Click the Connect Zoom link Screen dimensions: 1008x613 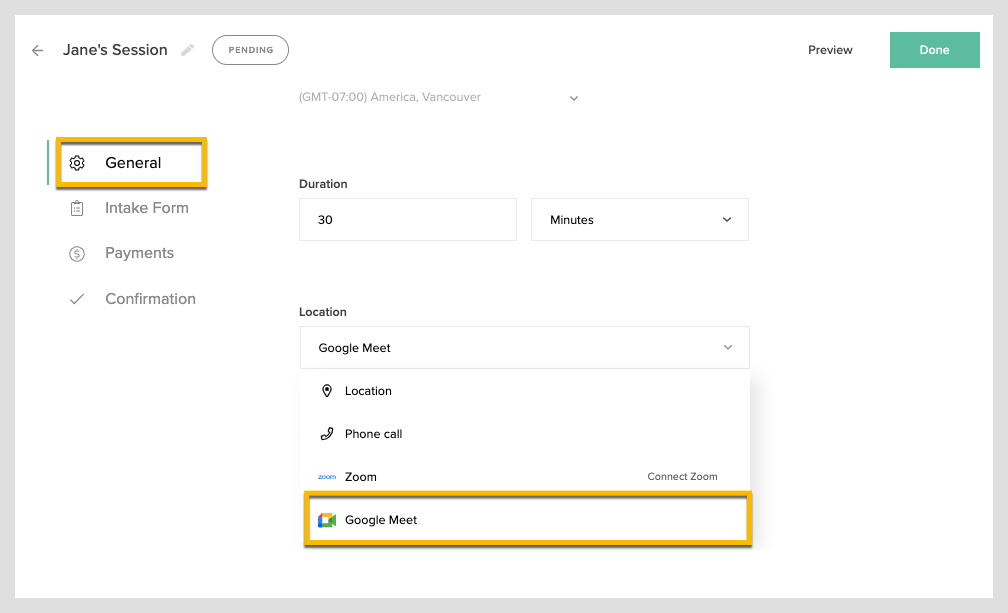click(x=682, y=477)
